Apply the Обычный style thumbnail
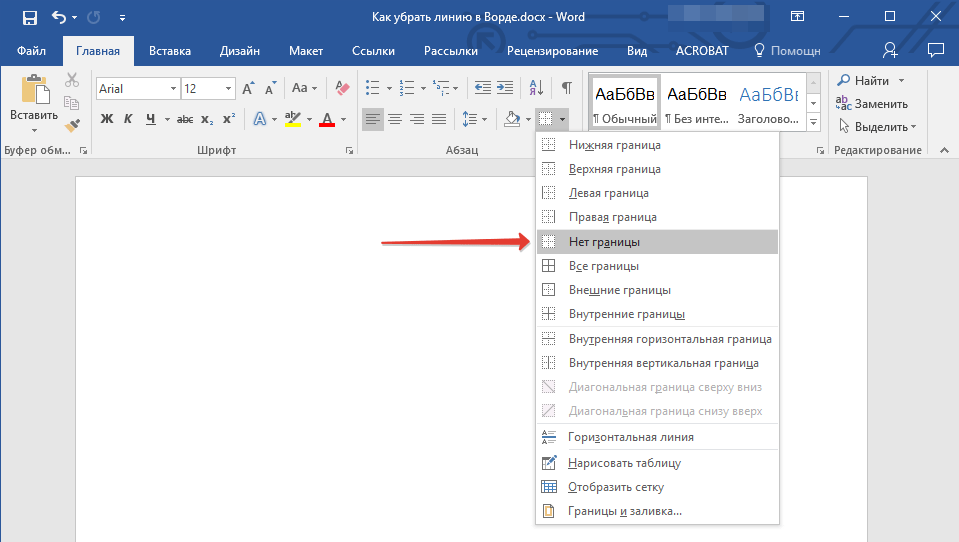Screen dimensions: 959x542 coord(625,102)
